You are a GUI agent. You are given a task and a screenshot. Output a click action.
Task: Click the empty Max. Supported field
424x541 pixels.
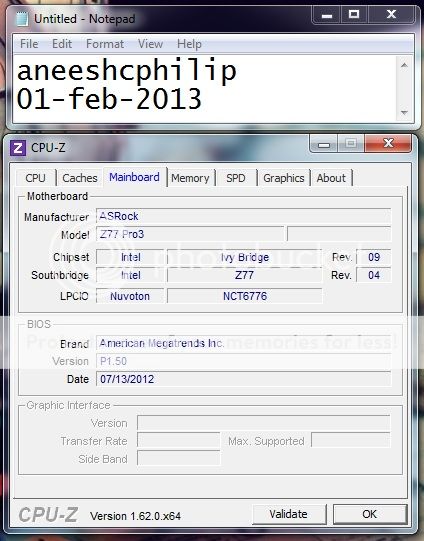pos(351,441)
